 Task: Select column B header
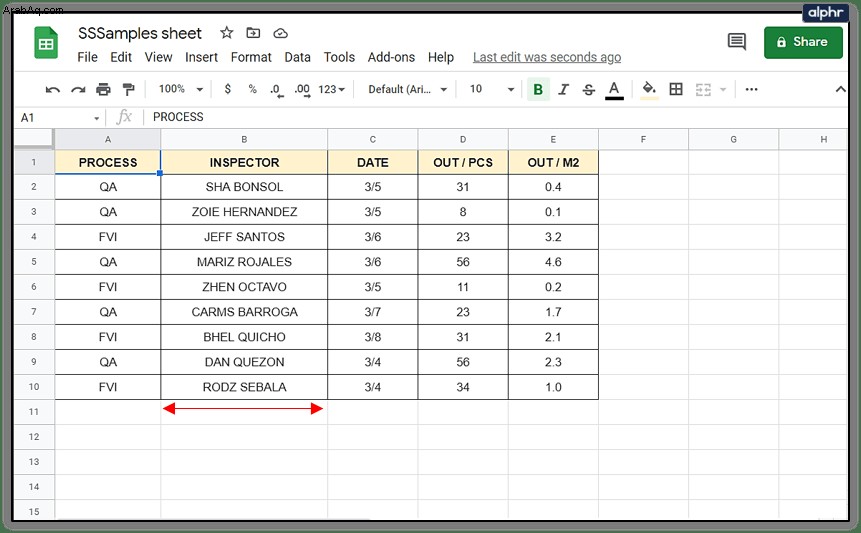point(244,139)
